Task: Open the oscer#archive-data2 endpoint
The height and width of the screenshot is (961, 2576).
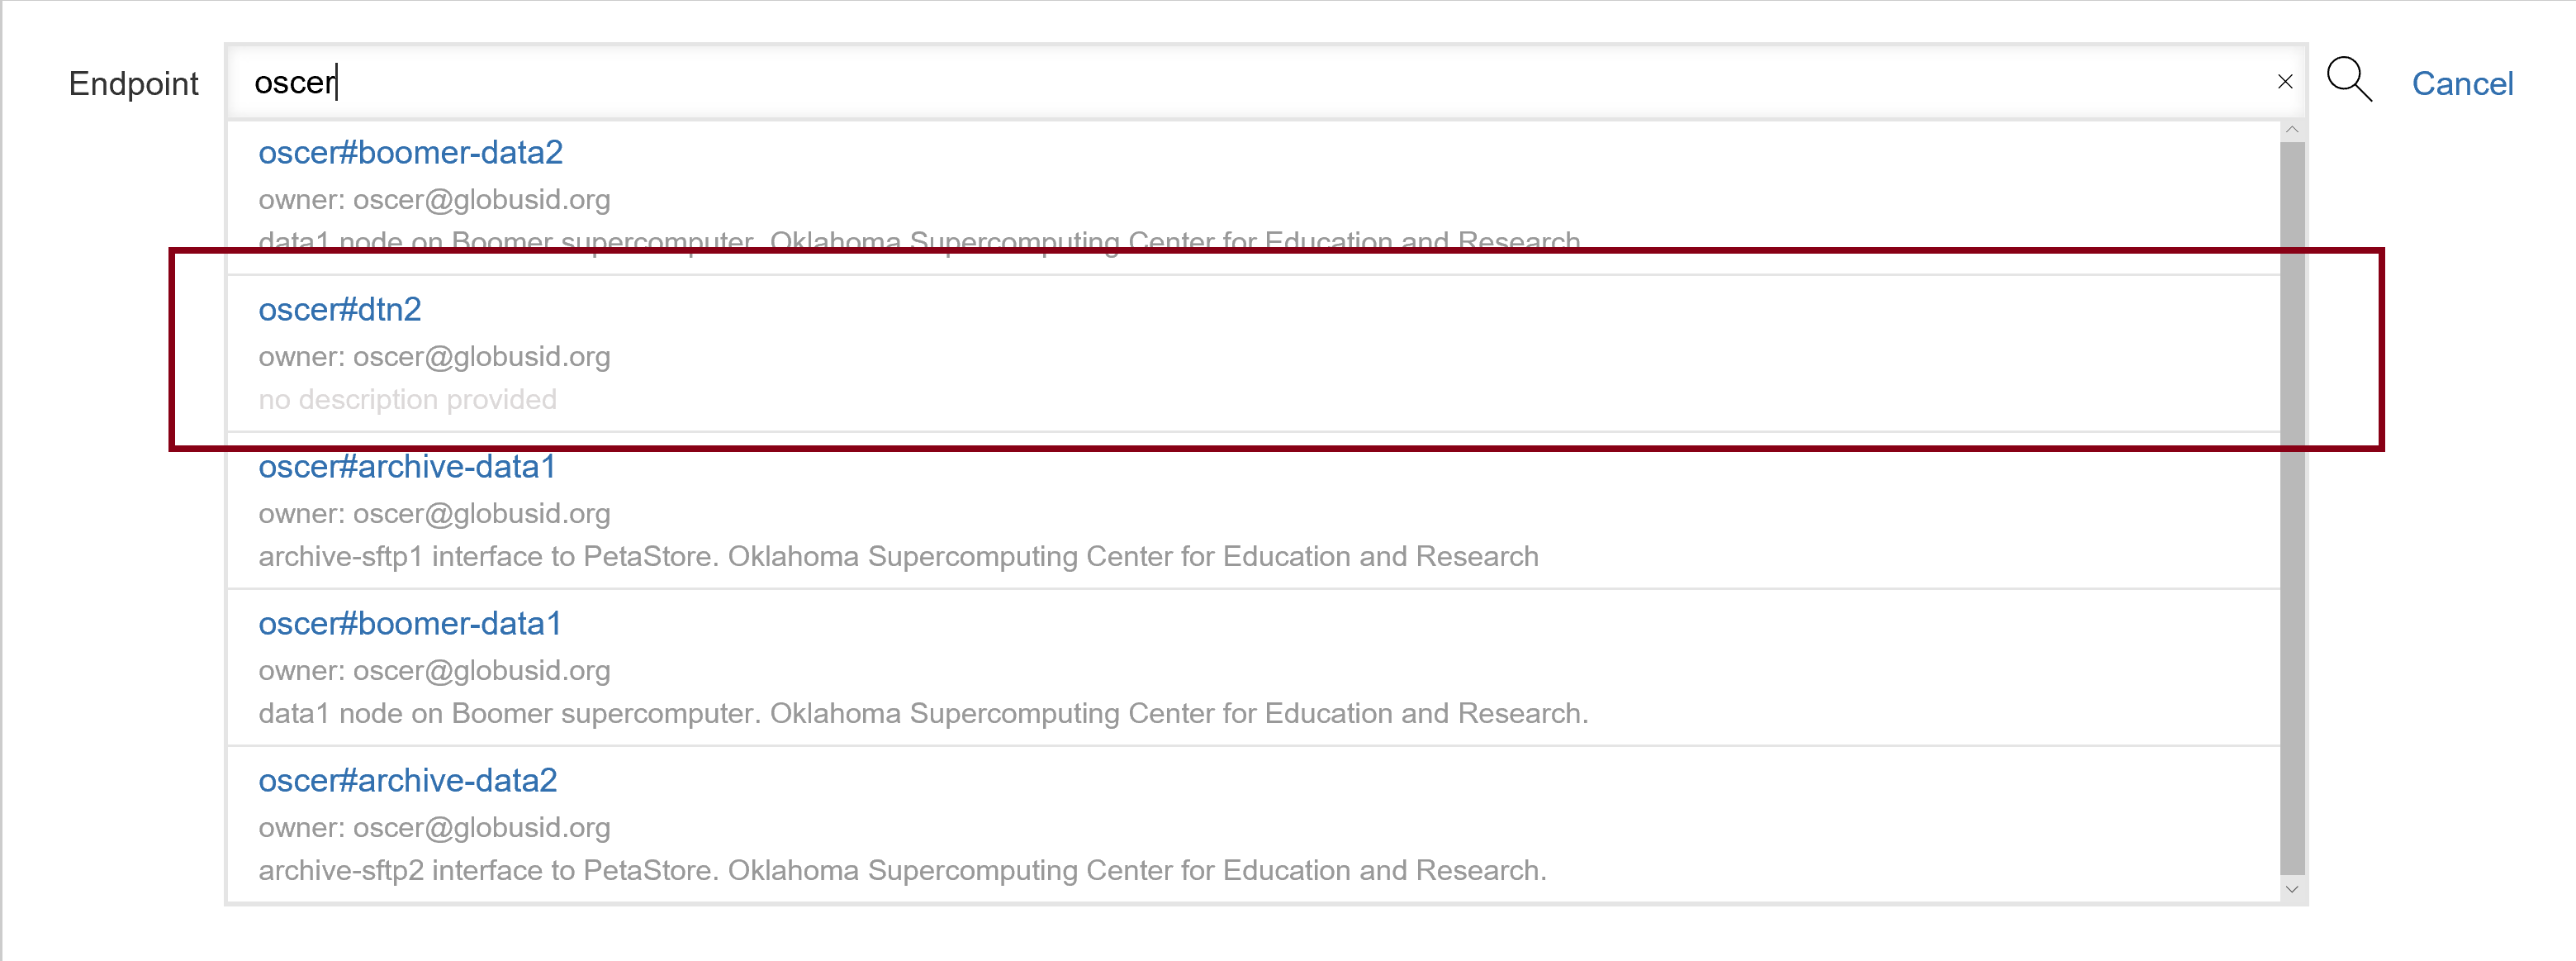Action: click(407, 781)
